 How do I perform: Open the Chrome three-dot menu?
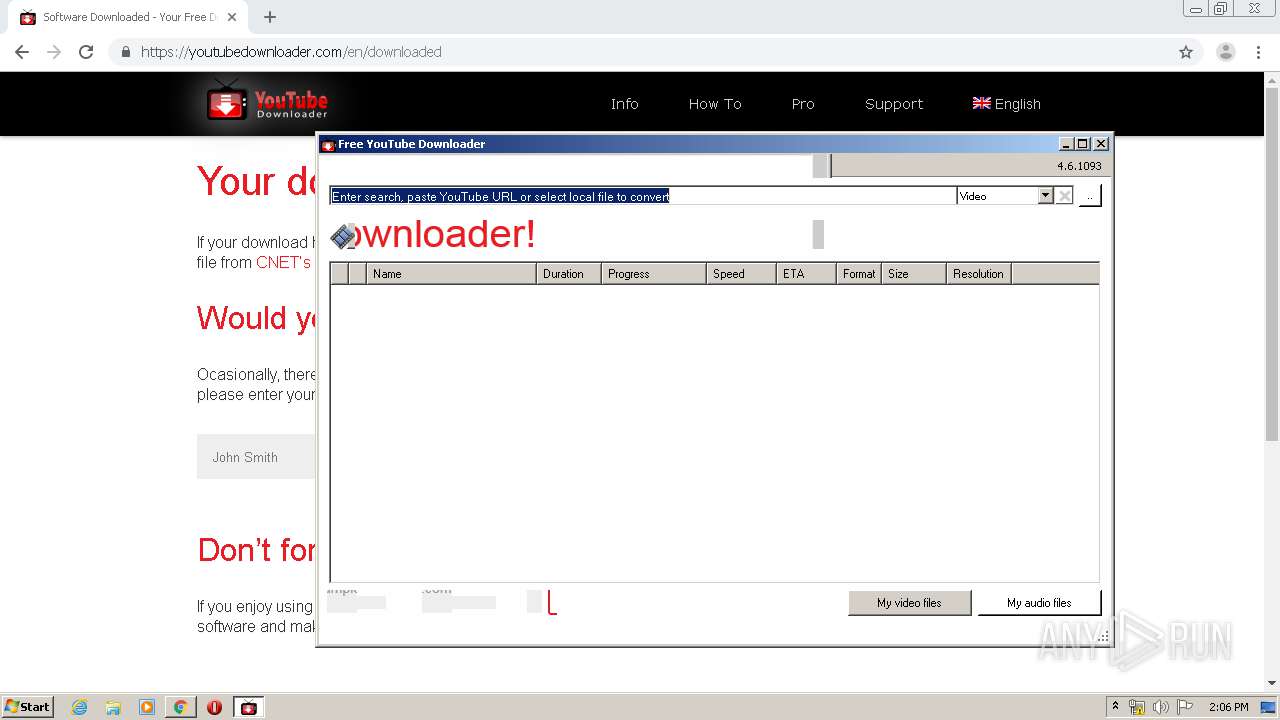point(1259,52)
